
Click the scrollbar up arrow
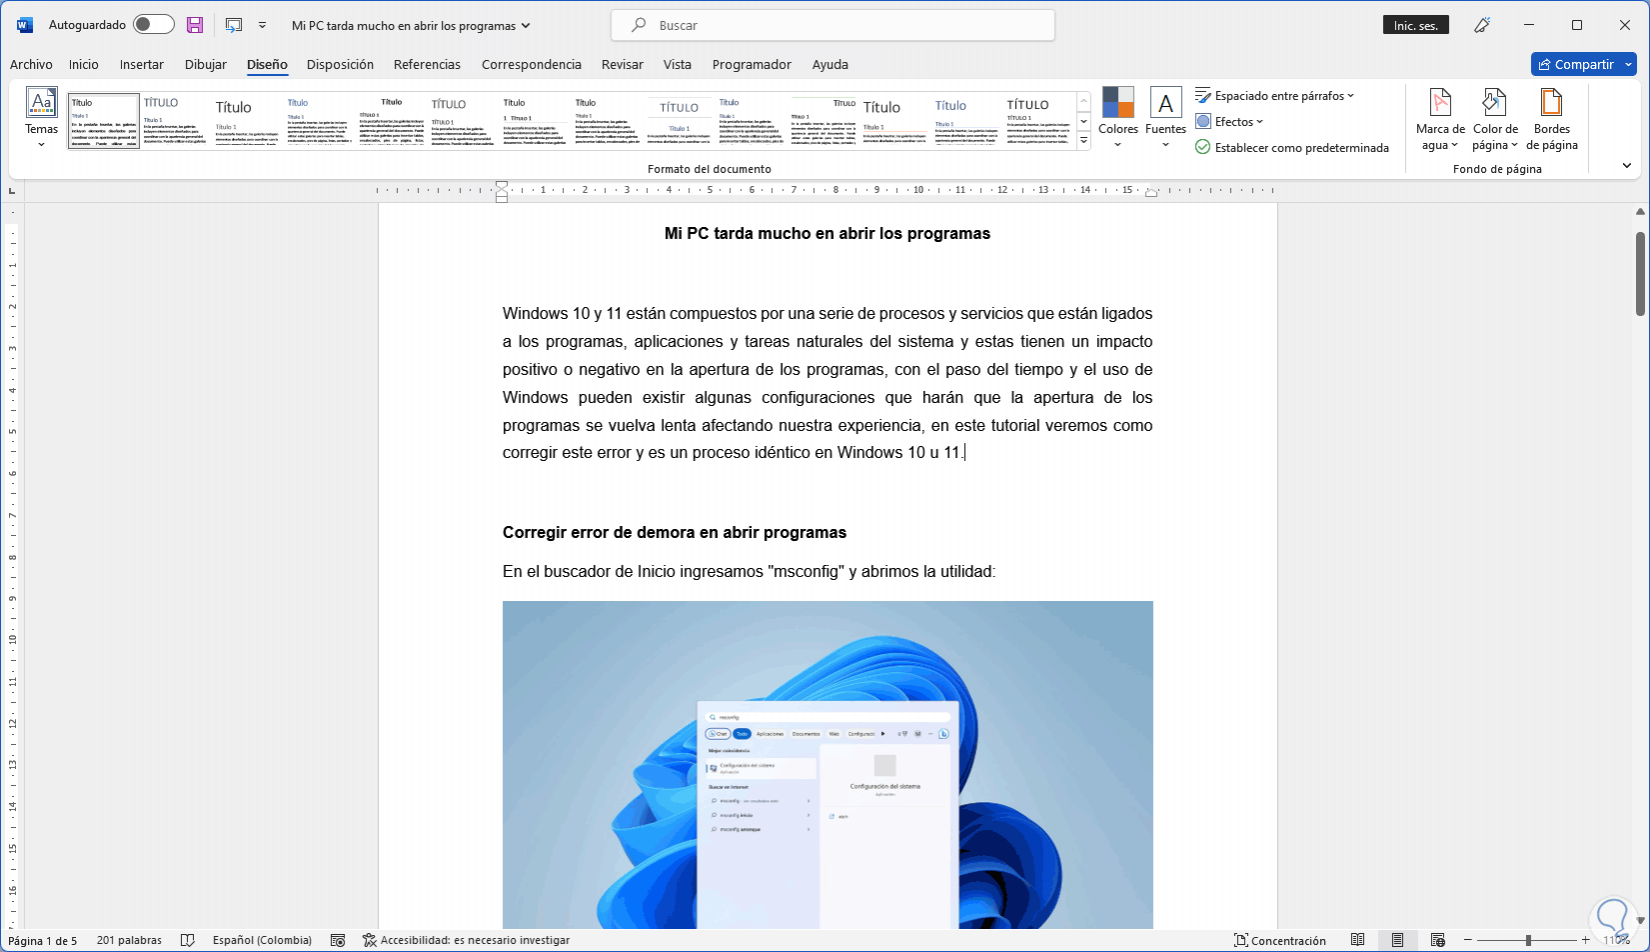(1640, 211)
